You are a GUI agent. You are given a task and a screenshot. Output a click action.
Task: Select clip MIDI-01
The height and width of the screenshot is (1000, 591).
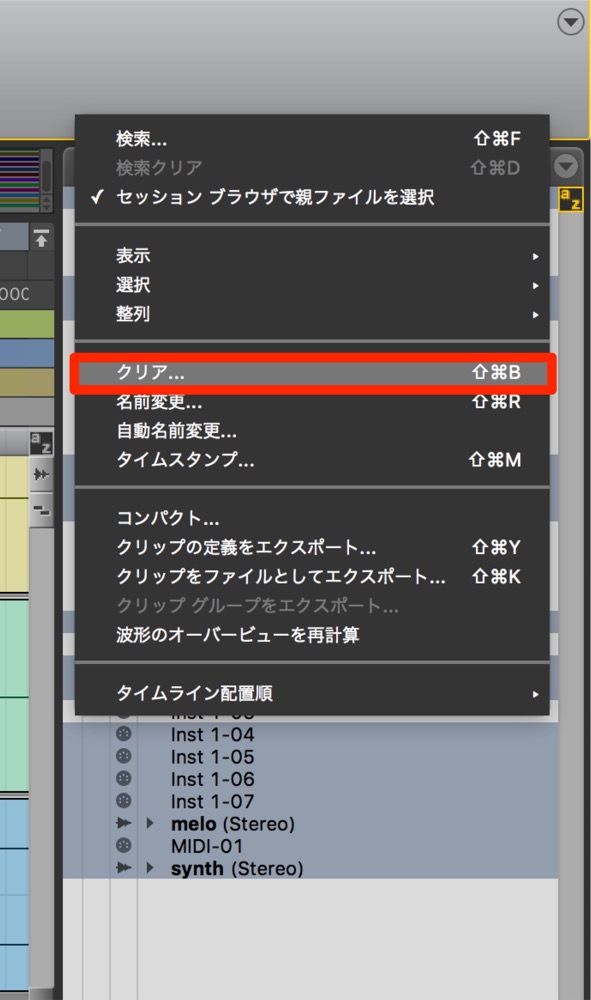click(x=207, y=846)
